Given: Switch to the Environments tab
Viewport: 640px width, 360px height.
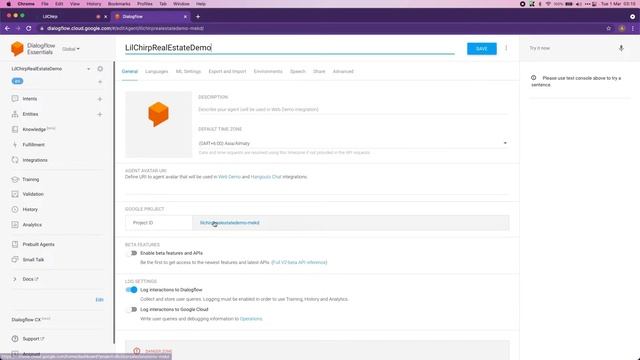Looking at the screenshot, I should point(268,71).
